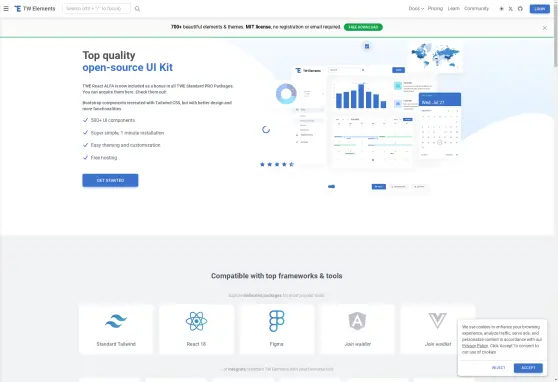This screenshot has height=382, width=558.
Task: Accept cookies in the consent popup
Action: pos(528,368)
